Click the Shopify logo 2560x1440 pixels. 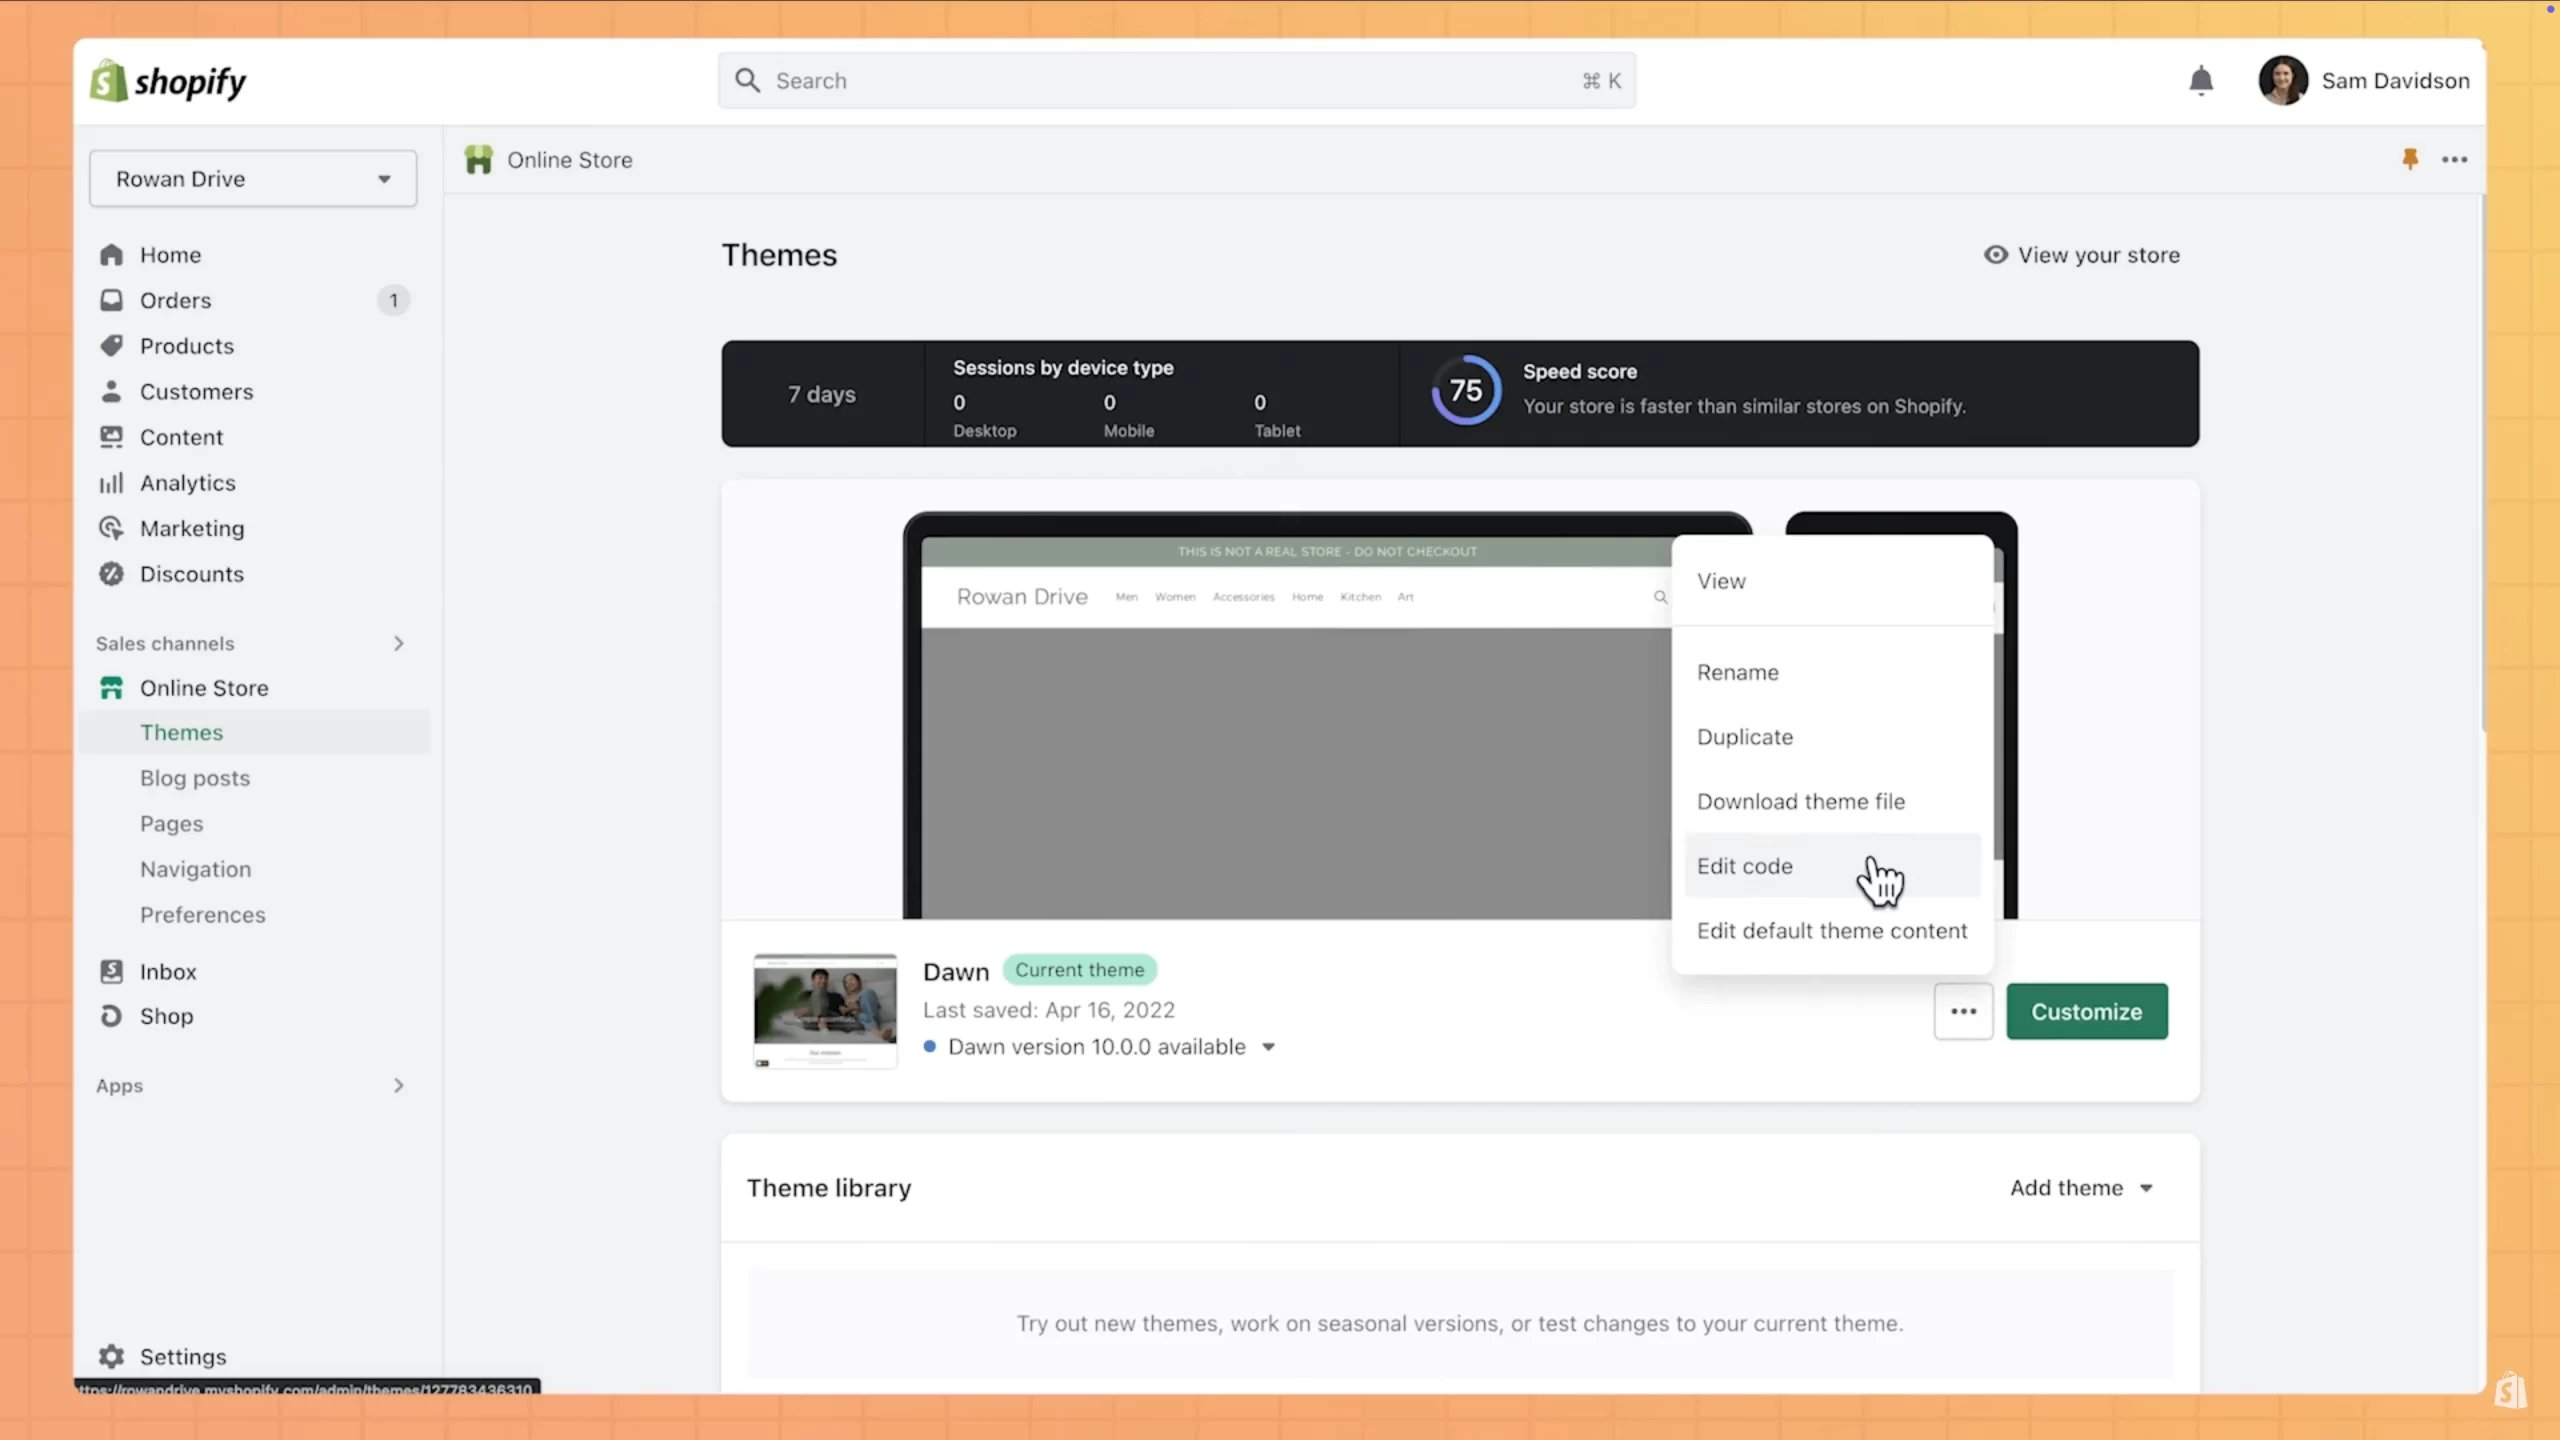[x=168, y=81]
